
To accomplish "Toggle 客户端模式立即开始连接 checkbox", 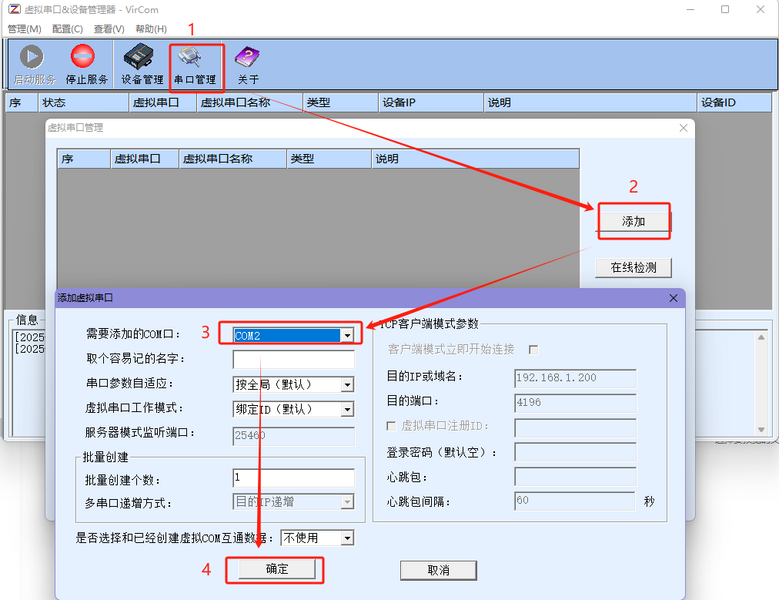I will click(534, 350).
